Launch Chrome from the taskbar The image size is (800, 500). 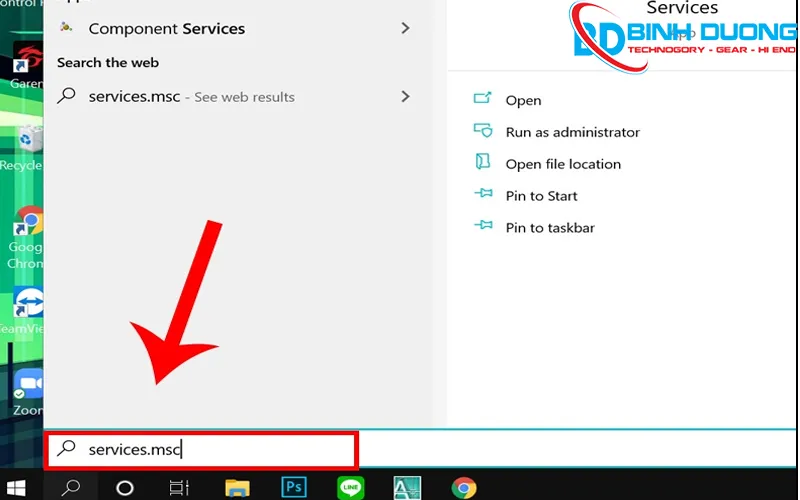click(464, 488)
